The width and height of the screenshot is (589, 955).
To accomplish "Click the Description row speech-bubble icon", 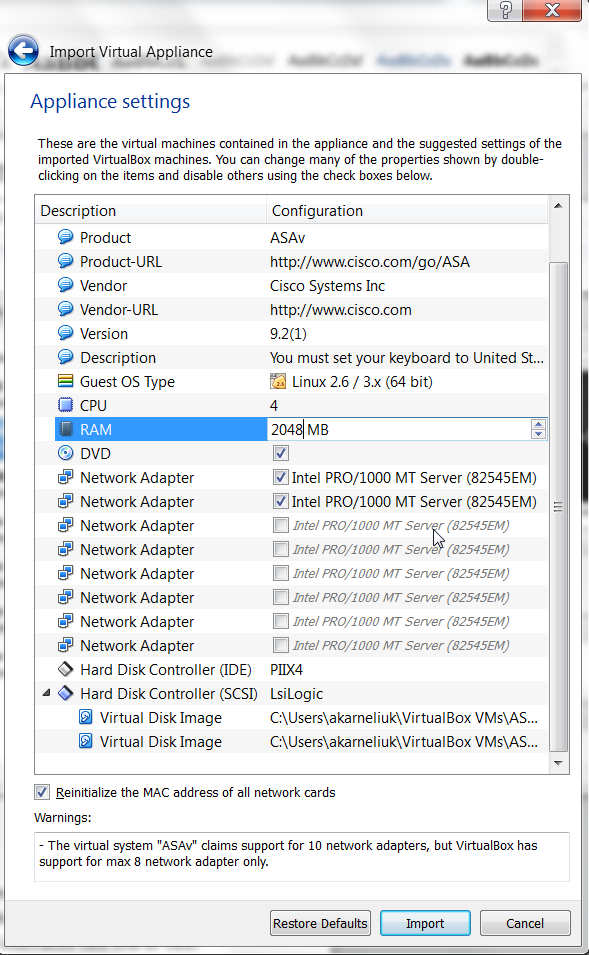I will (65, 357).
